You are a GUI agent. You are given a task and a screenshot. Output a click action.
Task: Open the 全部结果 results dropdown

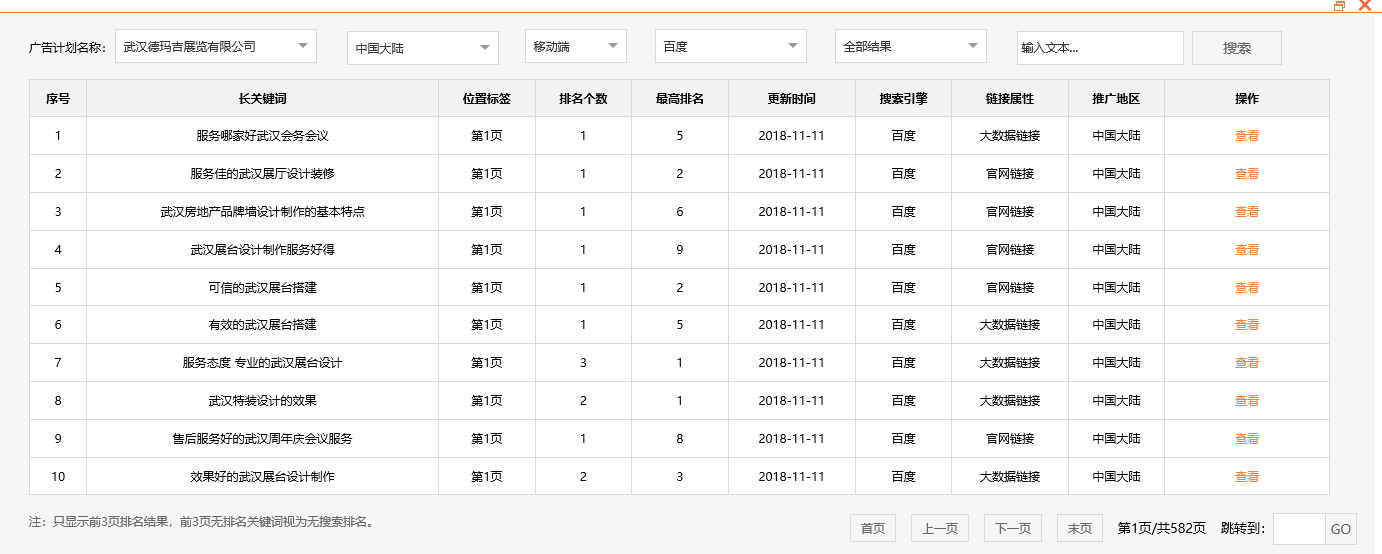point(911,46)
